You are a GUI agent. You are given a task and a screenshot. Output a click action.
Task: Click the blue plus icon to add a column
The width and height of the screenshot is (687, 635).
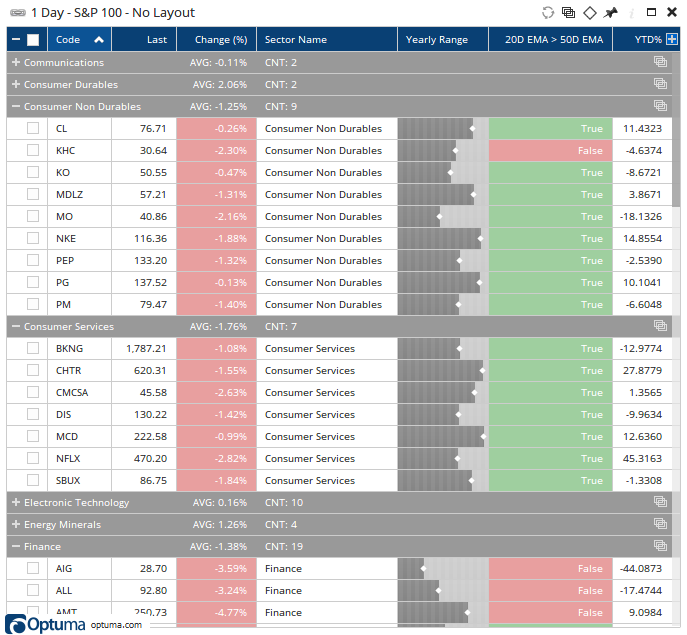(x=671, y=39)
